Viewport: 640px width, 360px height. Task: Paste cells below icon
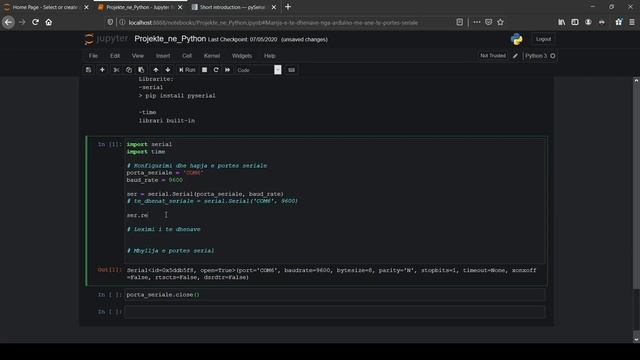click(x=141, y=70)
